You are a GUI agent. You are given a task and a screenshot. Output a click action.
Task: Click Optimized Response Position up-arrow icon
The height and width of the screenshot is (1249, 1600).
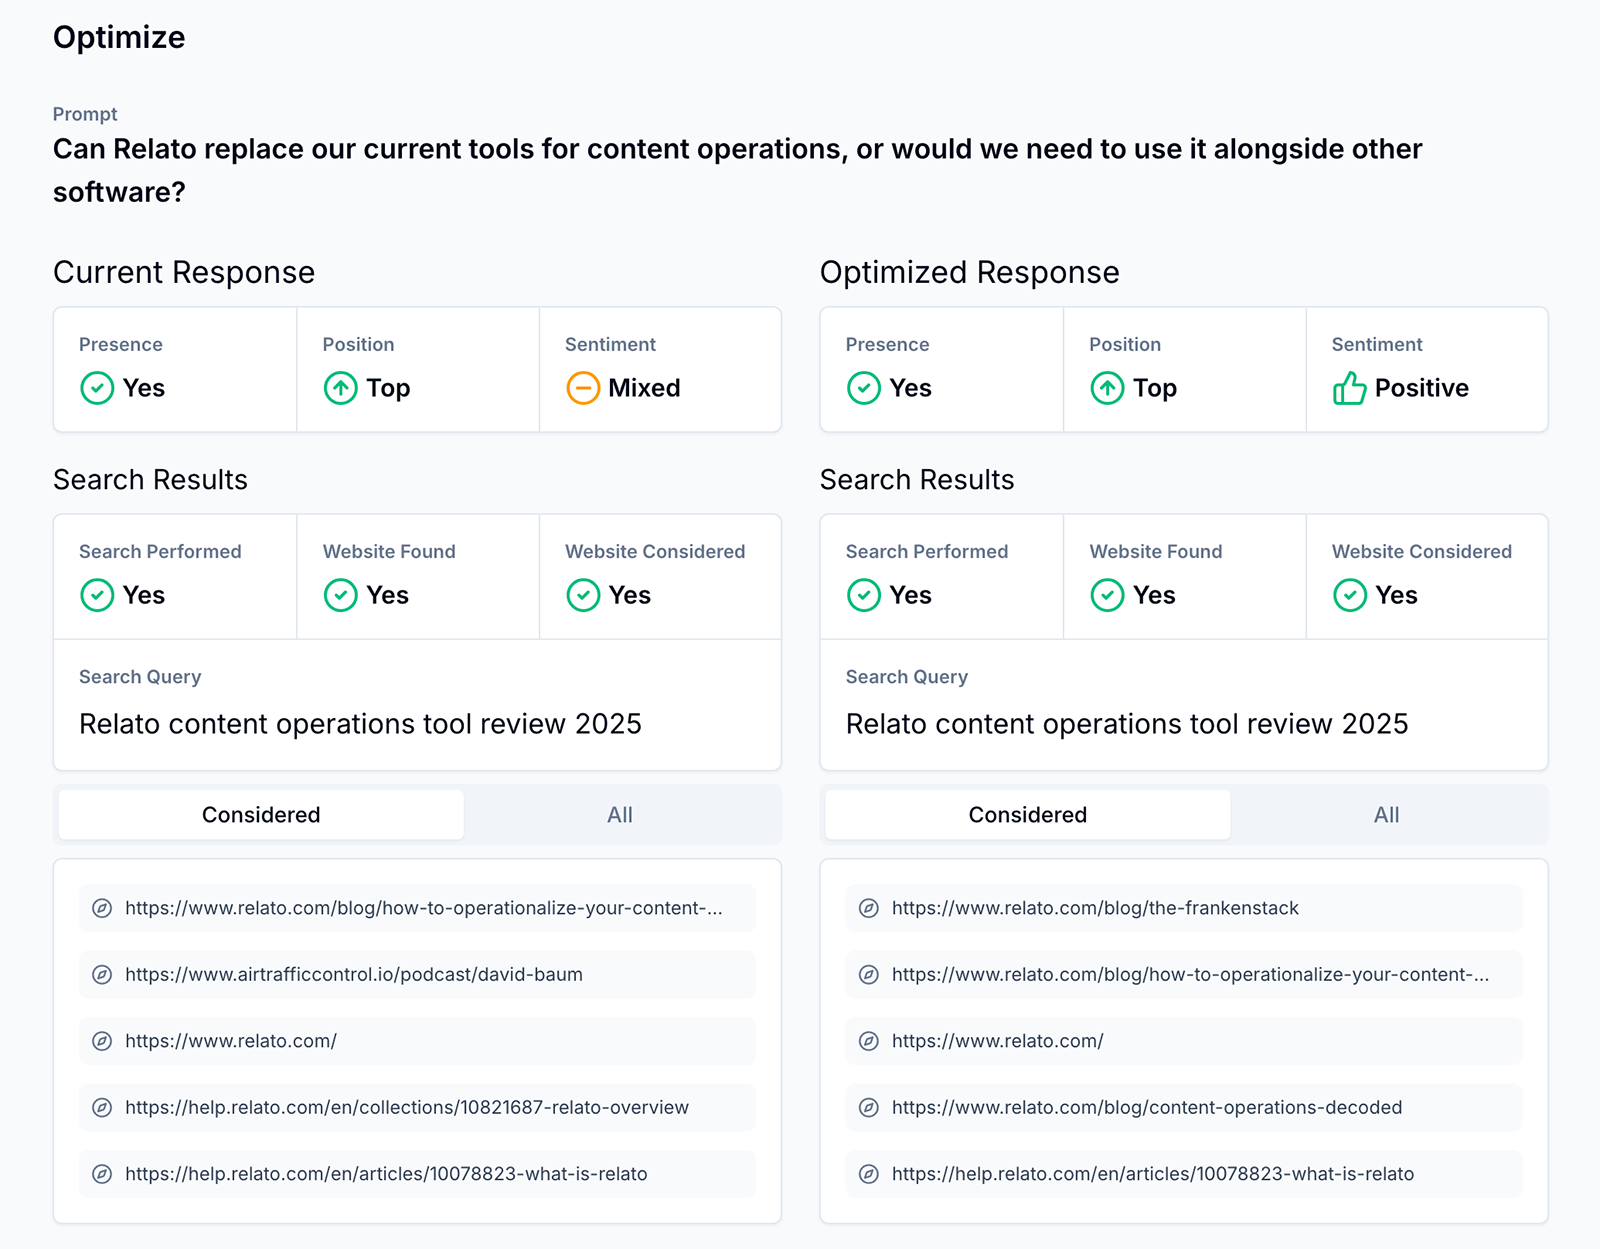pyautogui.click(x=1107, y=388)
